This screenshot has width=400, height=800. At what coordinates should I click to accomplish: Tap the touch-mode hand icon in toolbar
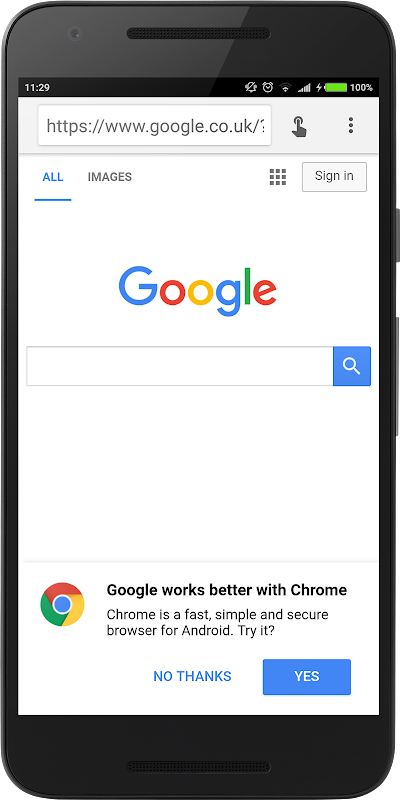pyautogui.click(x=299, y=126)
